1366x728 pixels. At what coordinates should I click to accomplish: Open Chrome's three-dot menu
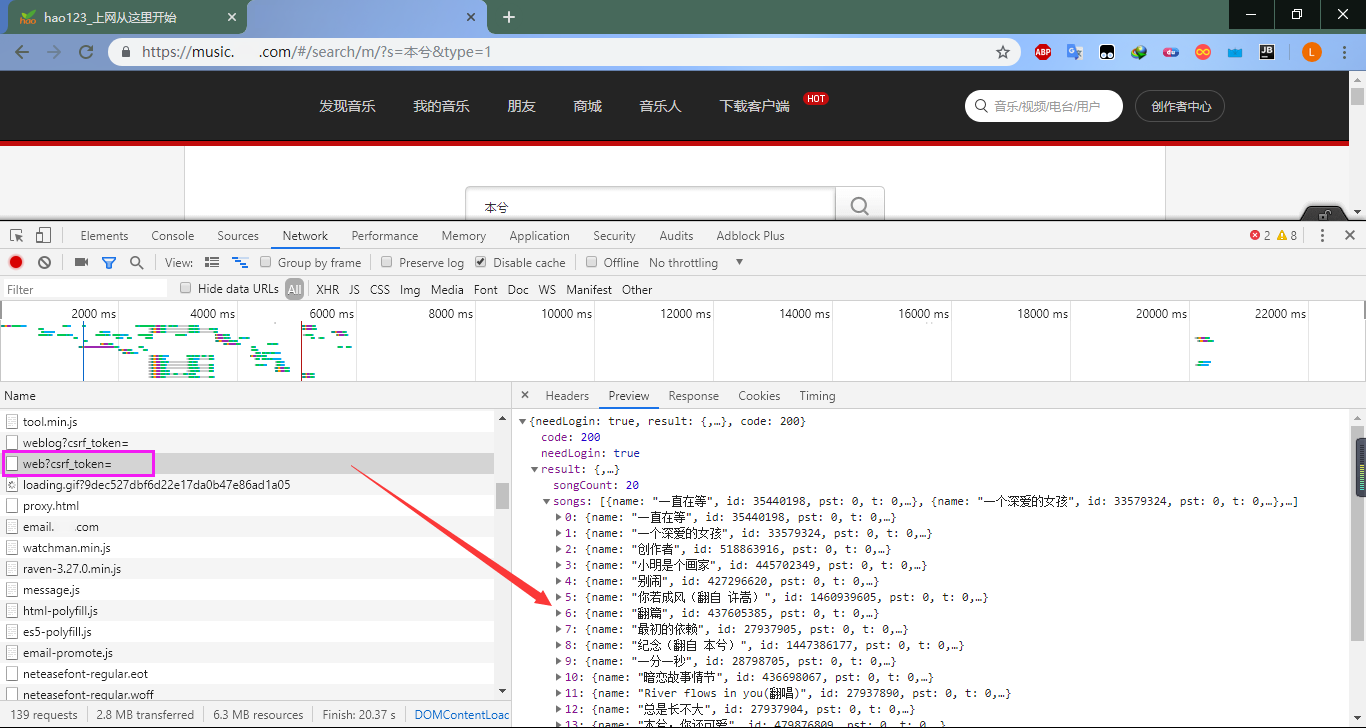click(1345, 52)
